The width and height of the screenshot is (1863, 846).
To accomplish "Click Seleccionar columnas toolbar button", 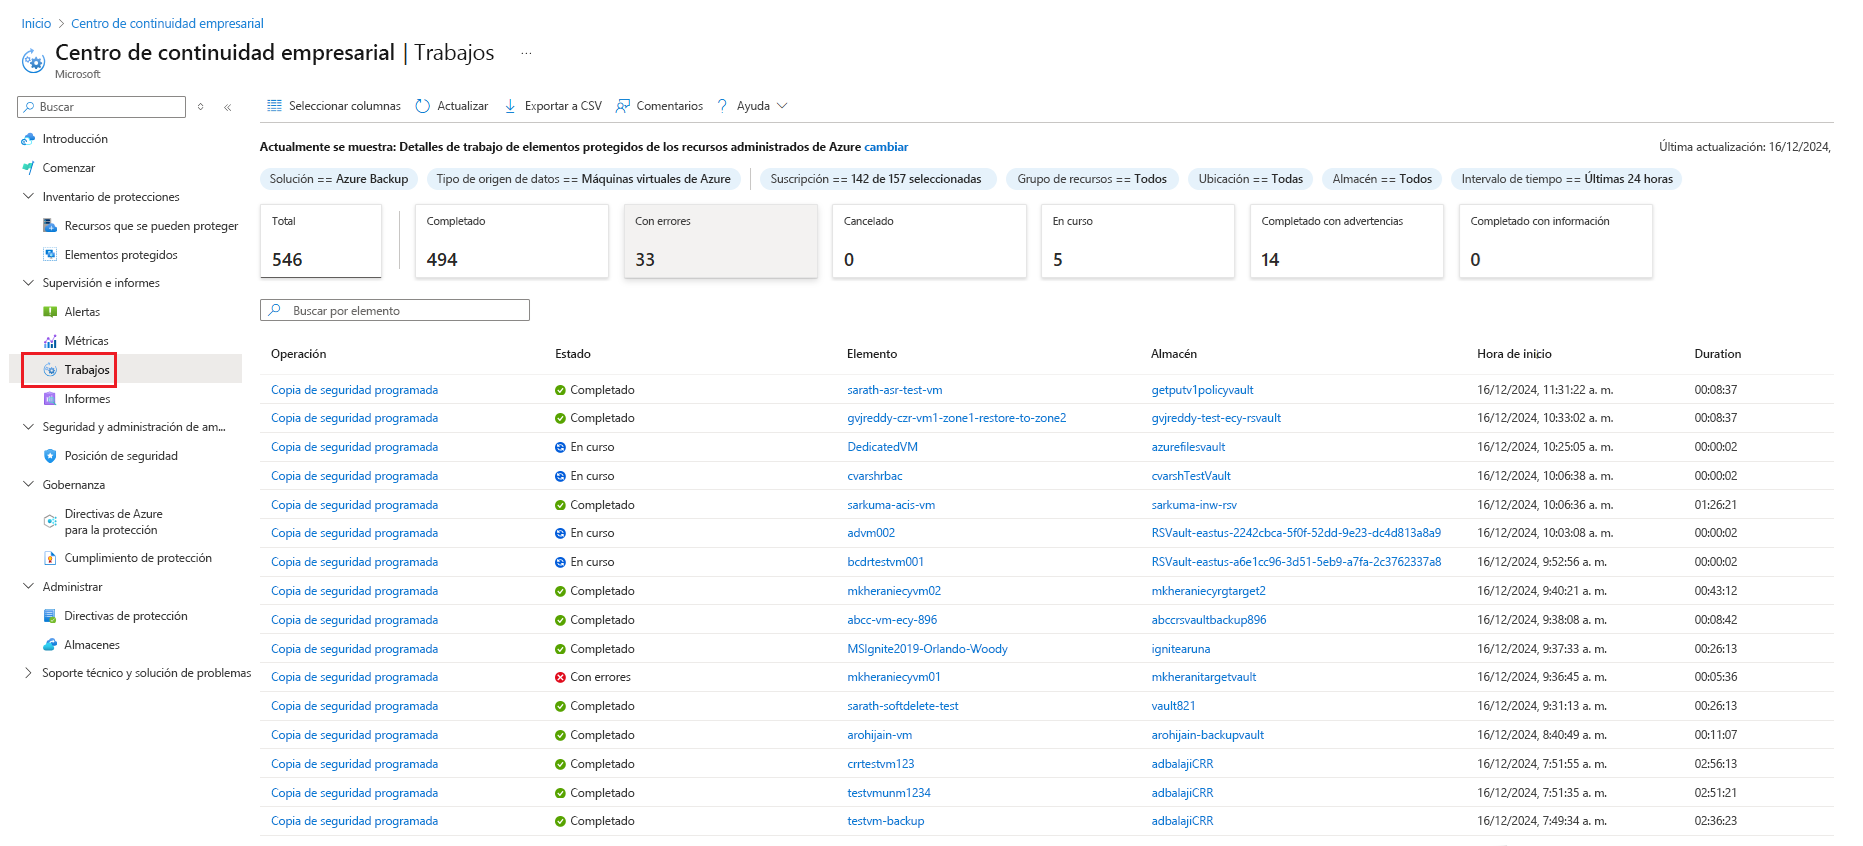I will point(334,106).
